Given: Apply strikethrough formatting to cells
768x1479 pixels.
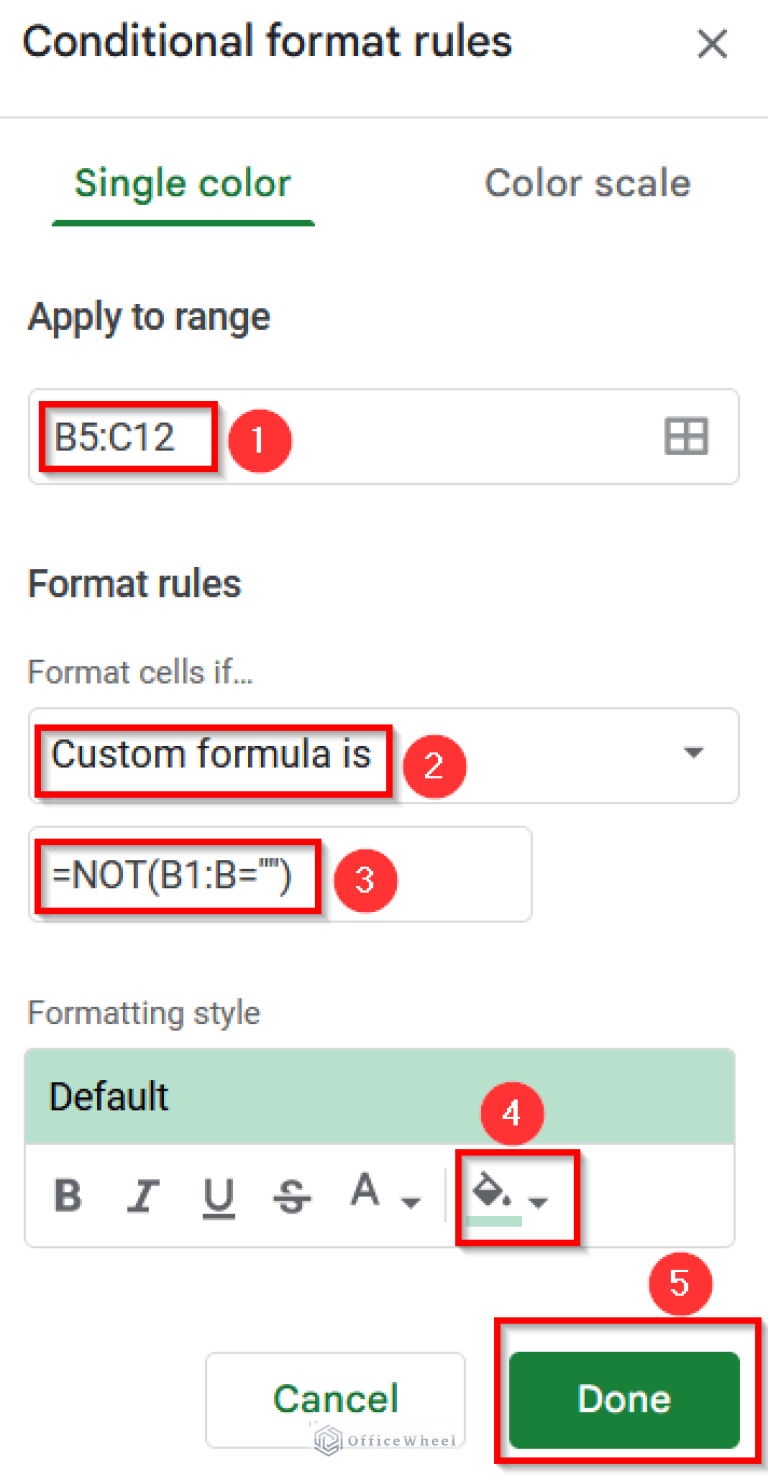Looking at the screenshot, I should pyautogui.click(x=291, y=1192).
